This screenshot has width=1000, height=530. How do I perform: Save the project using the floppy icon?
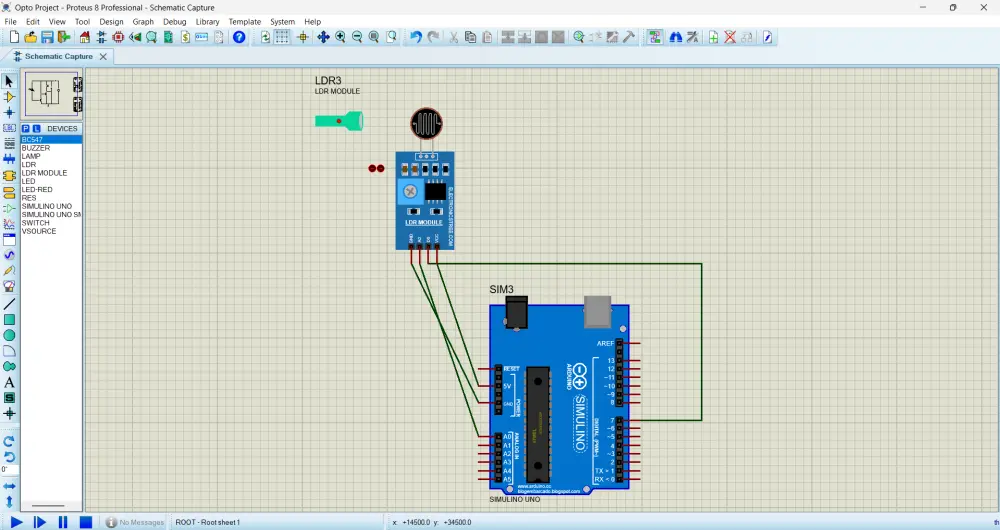[47, 37]
